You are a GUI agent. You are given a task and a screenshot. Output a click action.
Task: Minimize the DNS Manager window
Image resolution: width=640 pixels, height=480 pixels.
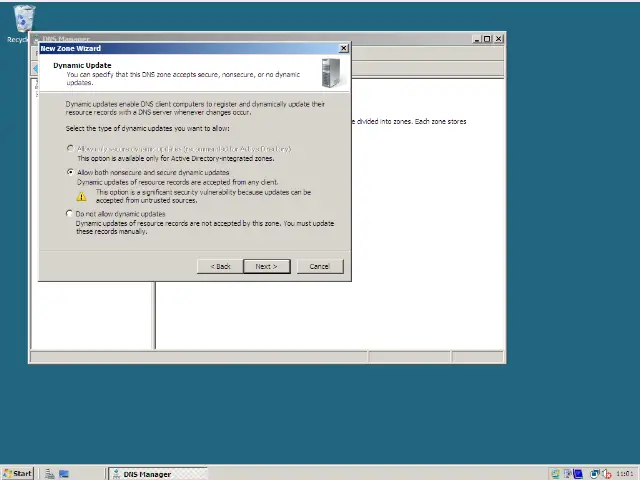(476, 39)
